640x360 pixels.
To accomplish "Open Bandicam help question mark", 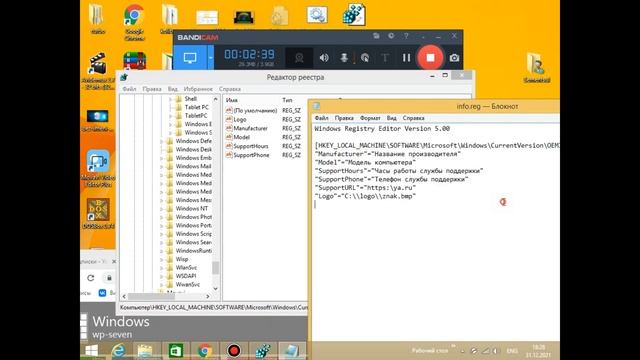I will 406,36.
